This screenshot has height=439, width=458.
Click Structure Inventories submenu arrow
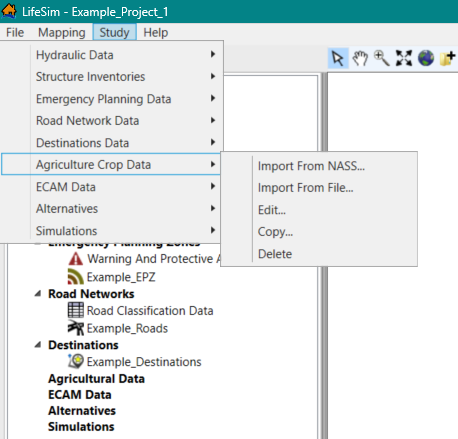point(213,76)
